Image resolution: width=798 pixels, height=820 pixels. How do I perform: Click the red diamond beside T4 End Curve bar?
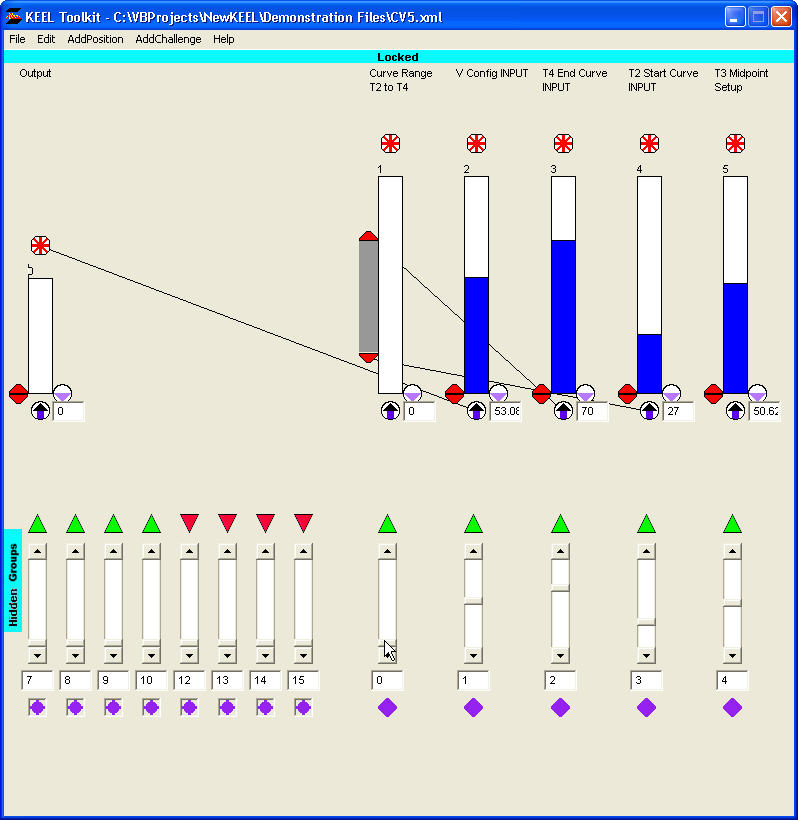tap(541, 393)
